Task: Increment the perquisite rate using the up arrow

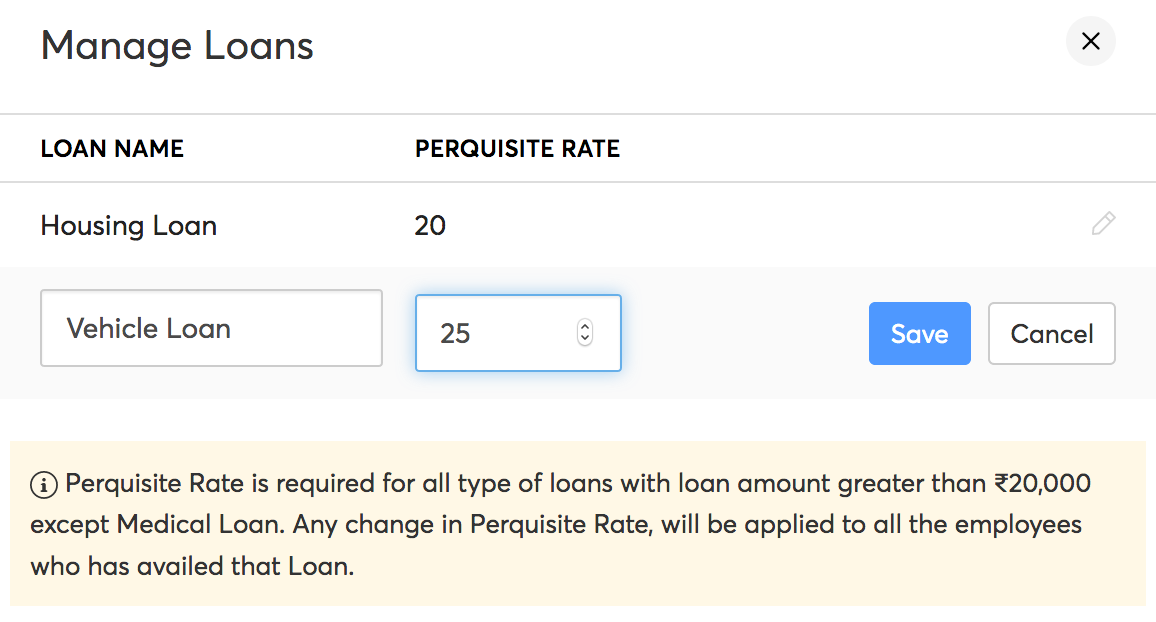Action: coord(583,327)
